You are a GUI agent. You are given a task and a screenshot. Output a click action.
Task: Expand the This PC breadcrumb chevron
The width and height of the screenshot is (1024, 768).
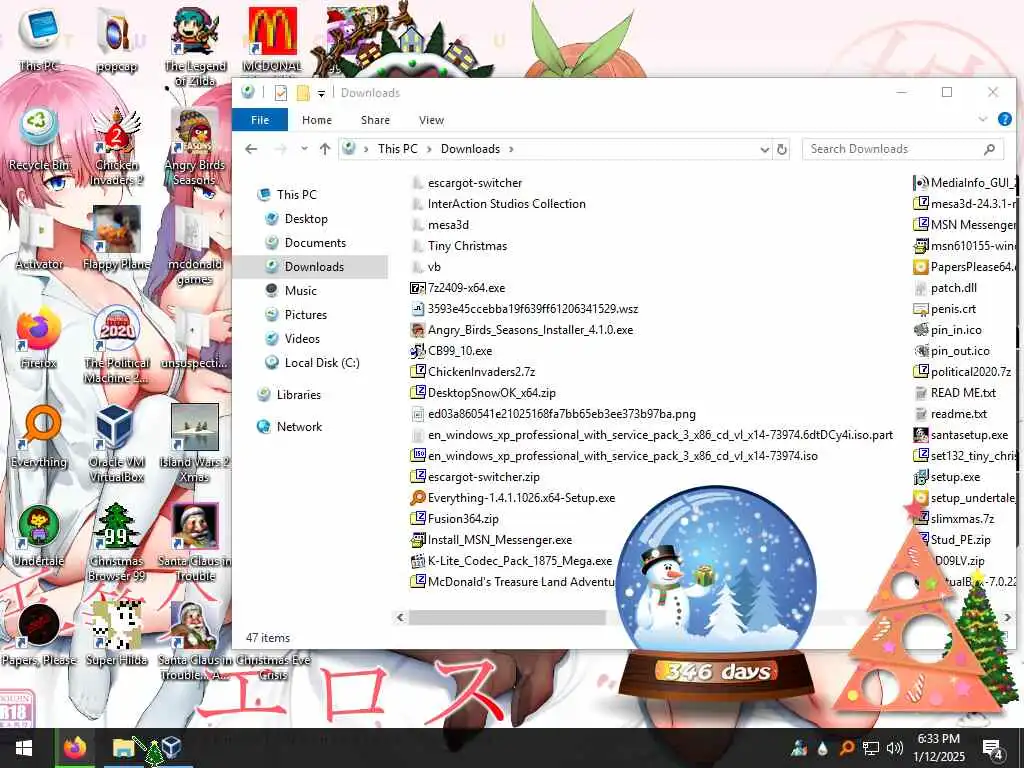(x=429, y=150)
